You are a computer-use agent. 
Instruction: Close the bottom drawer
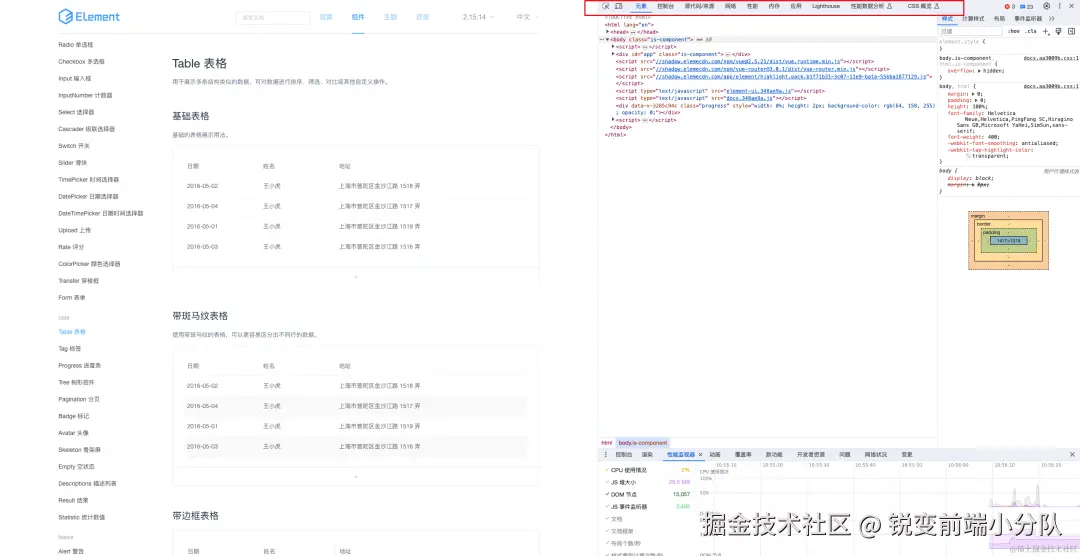[x=1072, y=455]
